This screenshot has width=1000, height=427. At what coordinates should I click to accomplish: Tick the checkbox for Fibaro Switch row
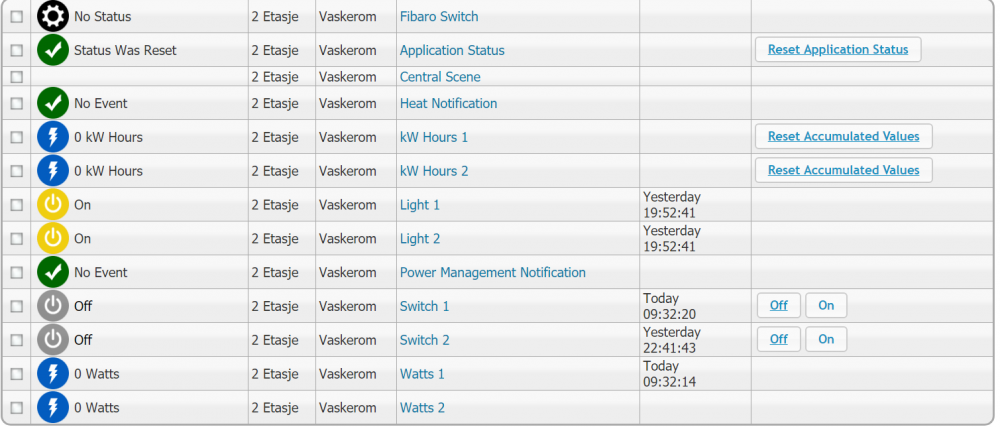[16, 17]
